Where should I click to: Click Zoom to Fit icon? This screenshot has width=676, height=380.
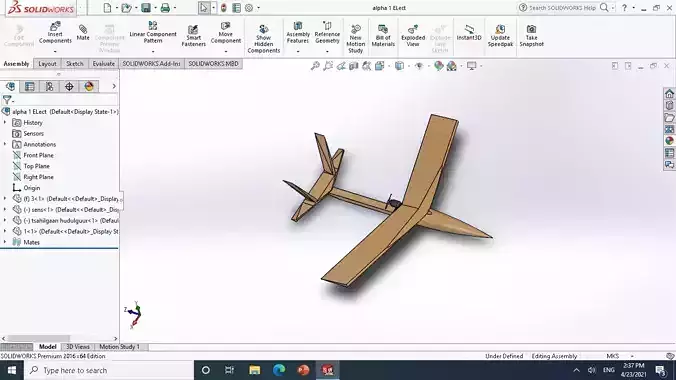pyautogui.click(x=315, y=66)
